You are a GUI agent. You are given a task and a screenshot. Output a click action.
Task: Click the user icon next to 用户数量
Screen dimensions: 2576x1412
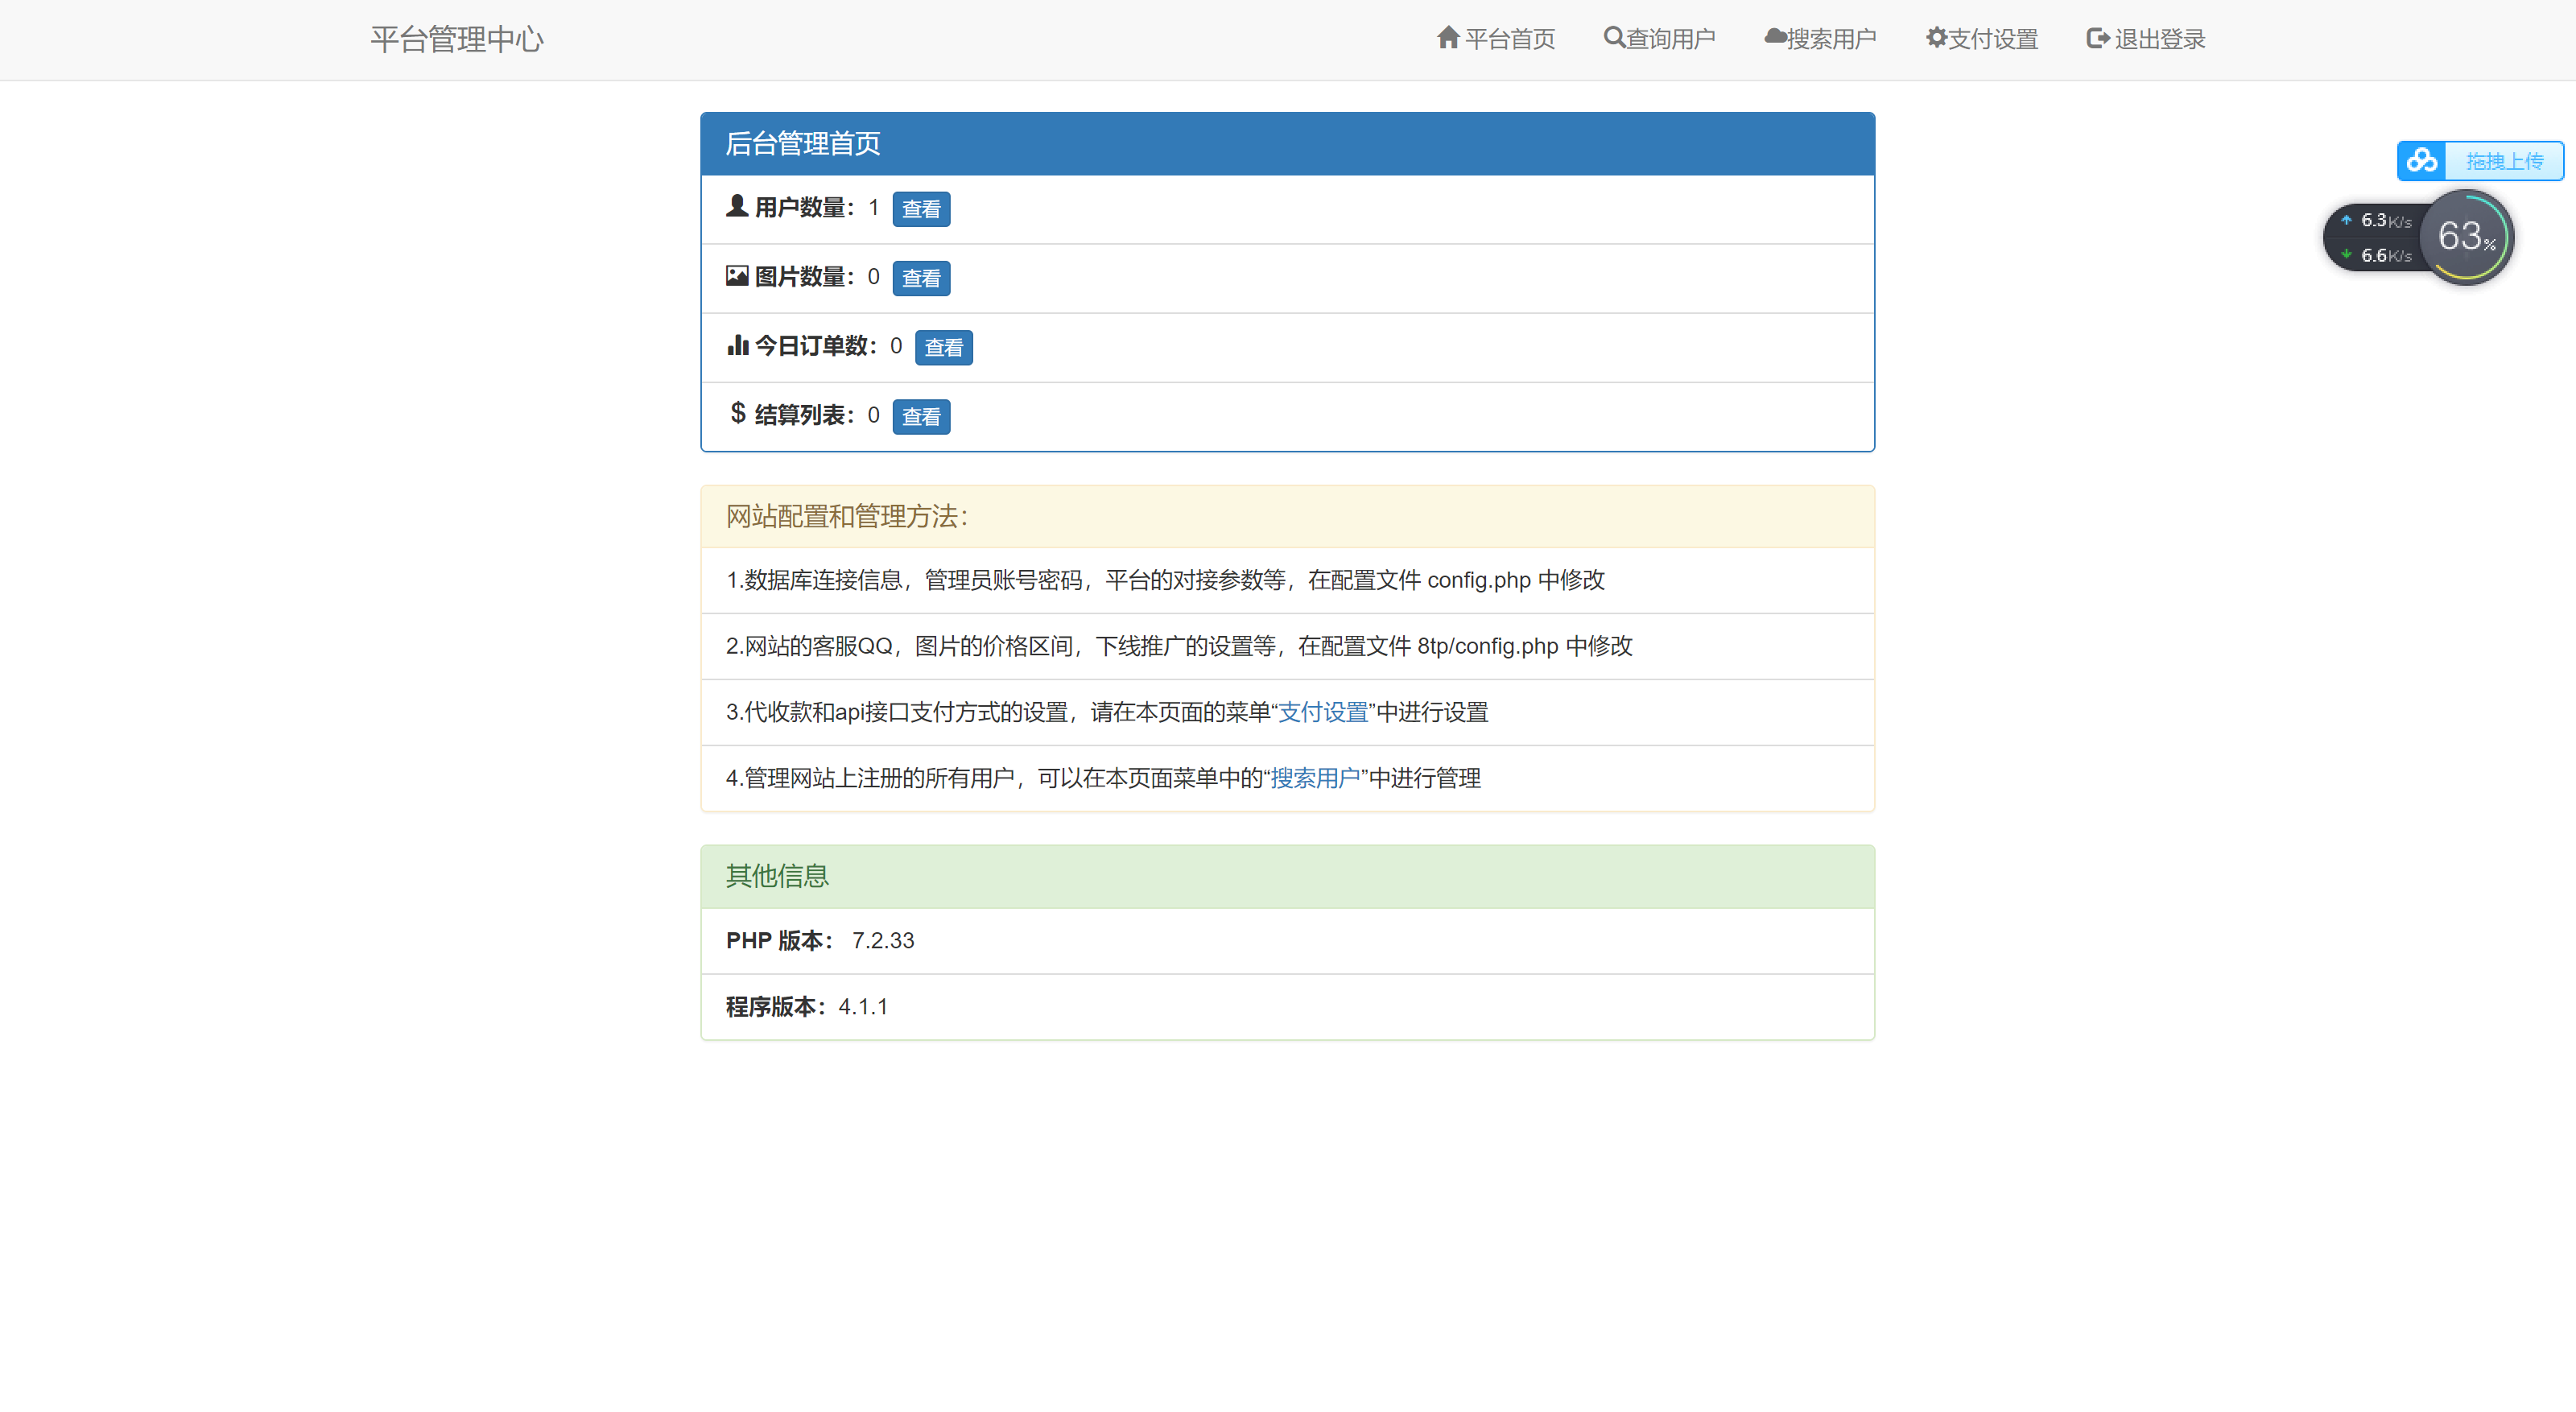pyautogui.click(x=737, y=205)
